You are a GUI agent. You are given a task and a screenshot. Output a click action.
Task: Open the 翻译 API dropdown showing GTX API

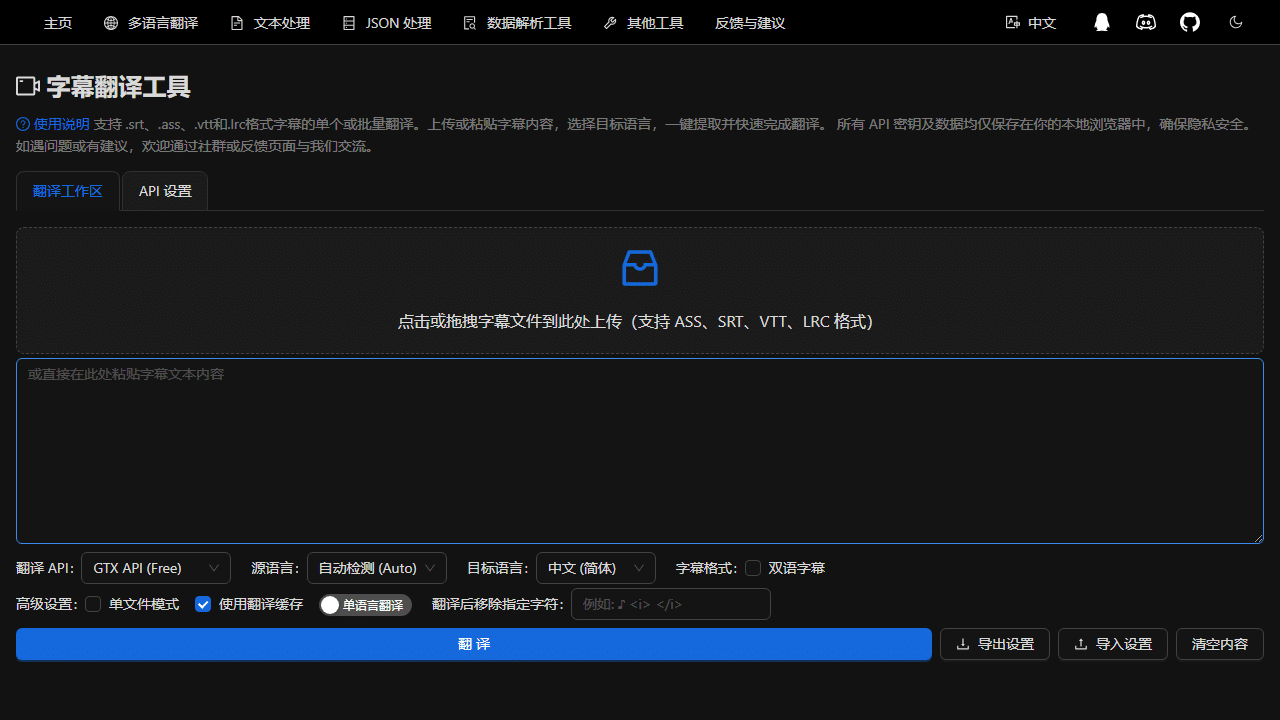point(156,568)
